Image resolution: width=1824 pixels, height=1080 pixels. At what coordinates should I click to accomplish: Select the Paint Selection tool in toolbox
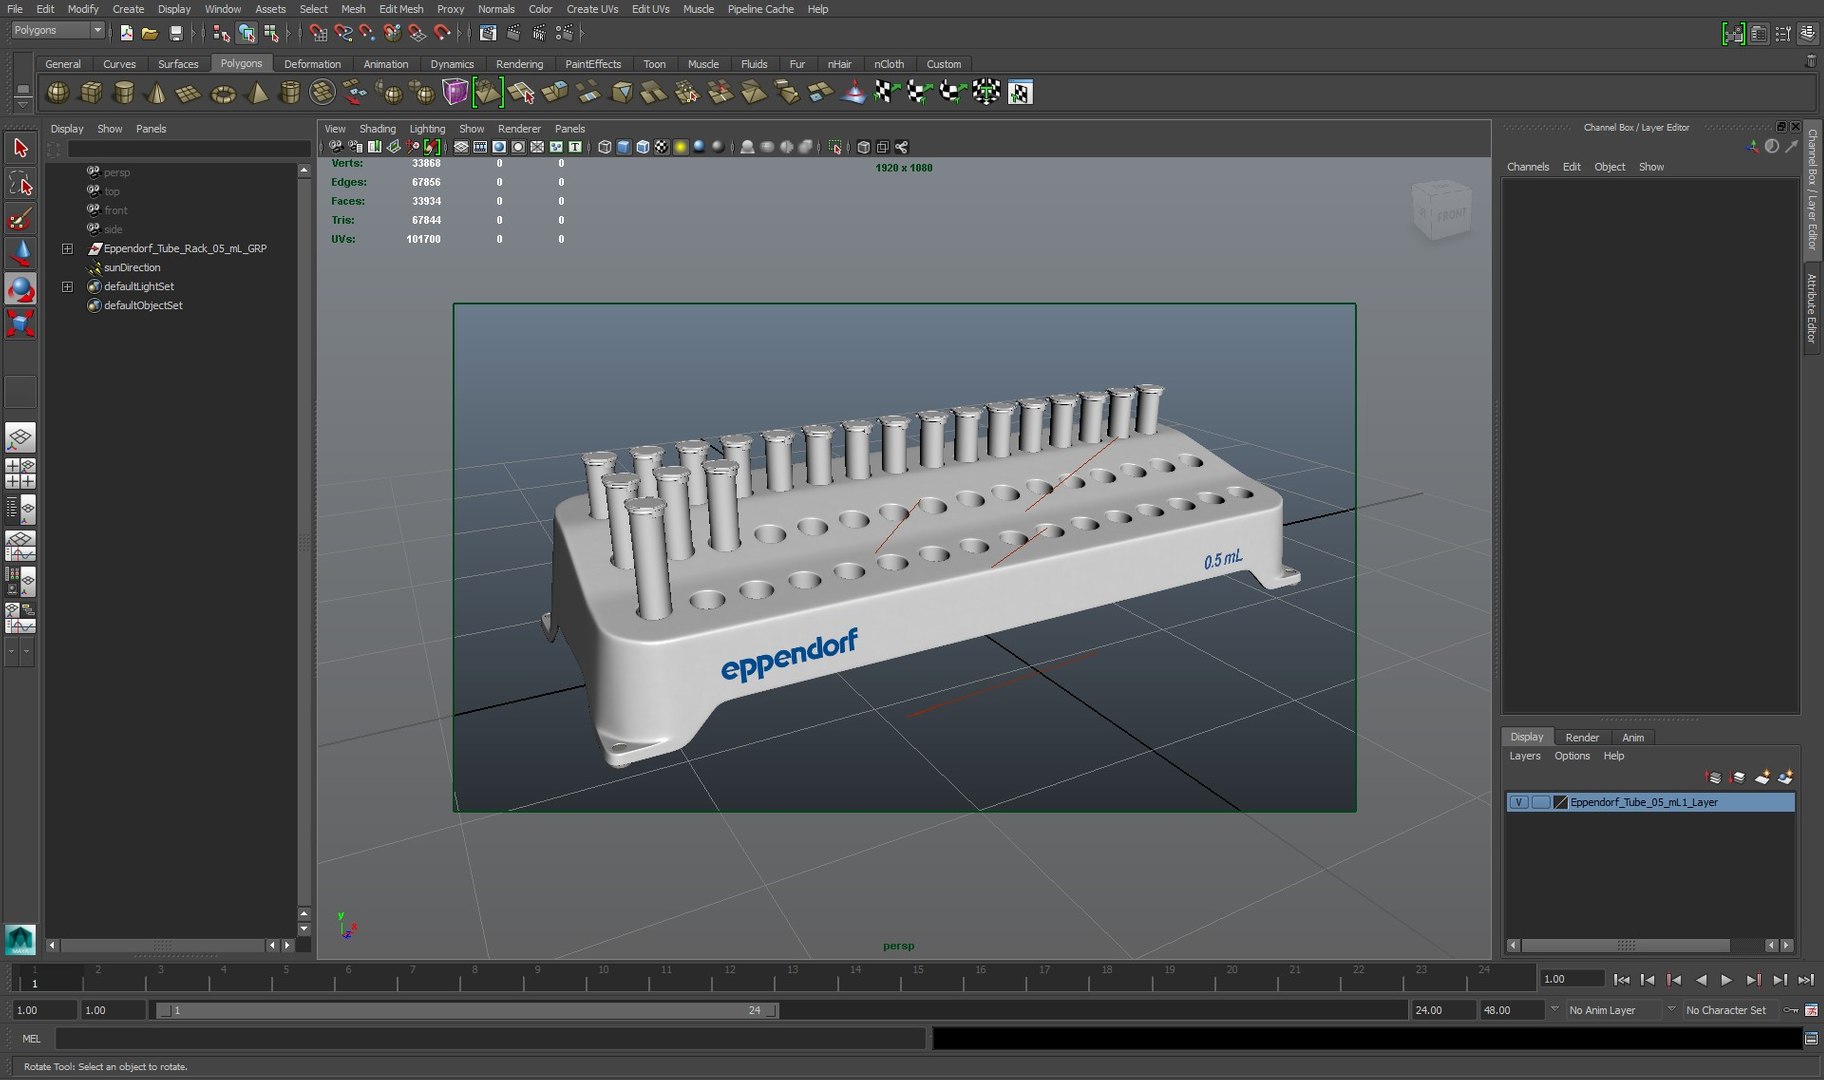pos(20,219)
